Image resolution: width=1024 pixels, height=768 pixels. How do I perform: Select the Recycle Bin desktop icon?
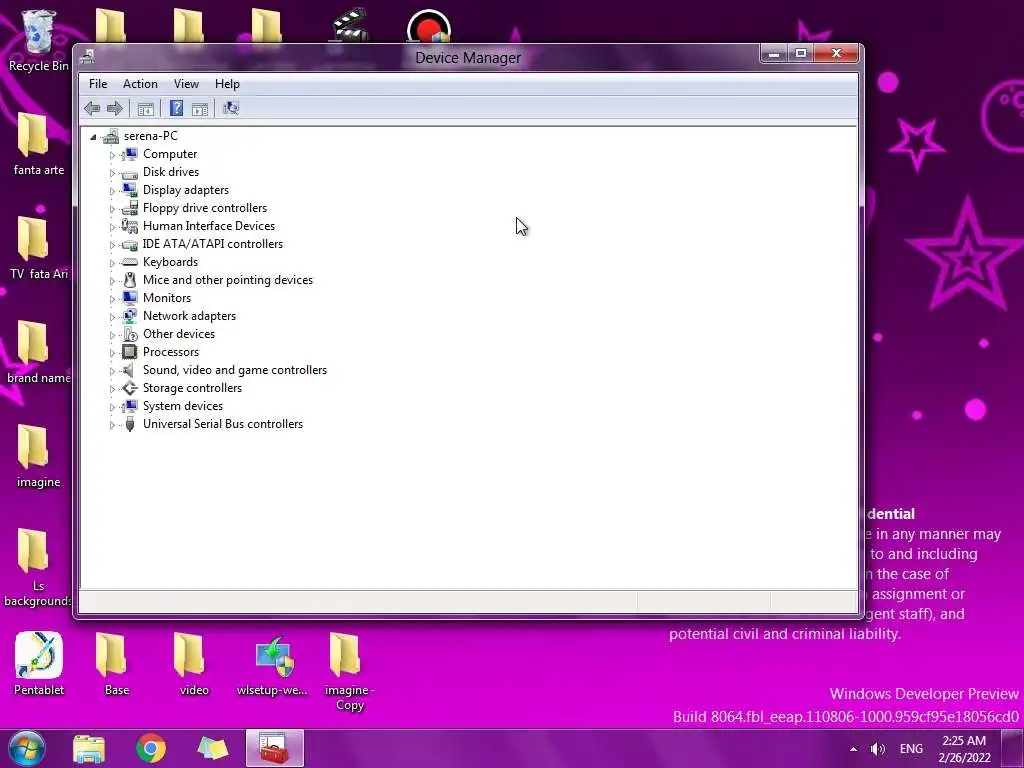(39, 40)
